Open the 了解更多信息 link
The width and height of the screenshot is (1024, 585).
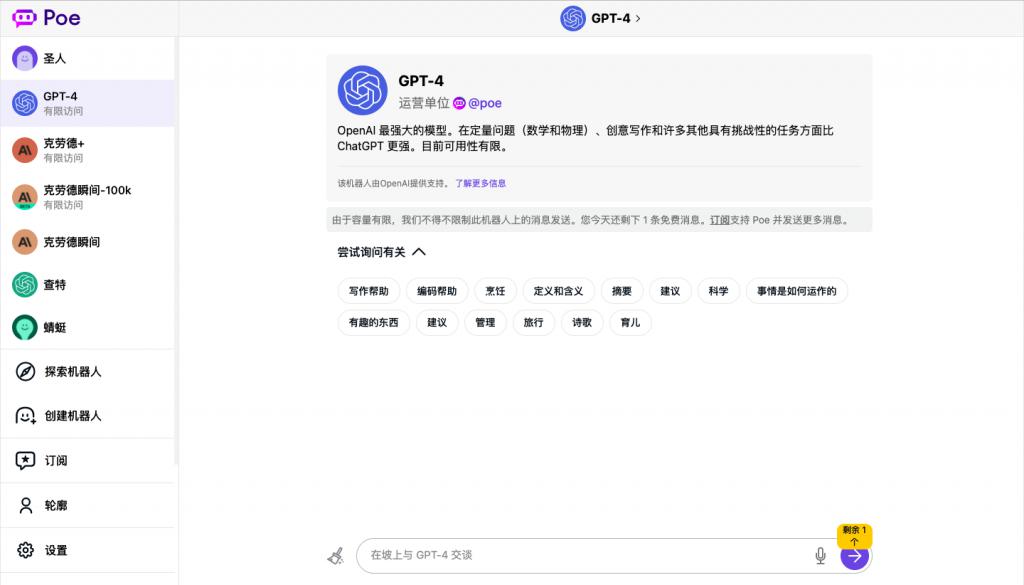click(481, 183)
